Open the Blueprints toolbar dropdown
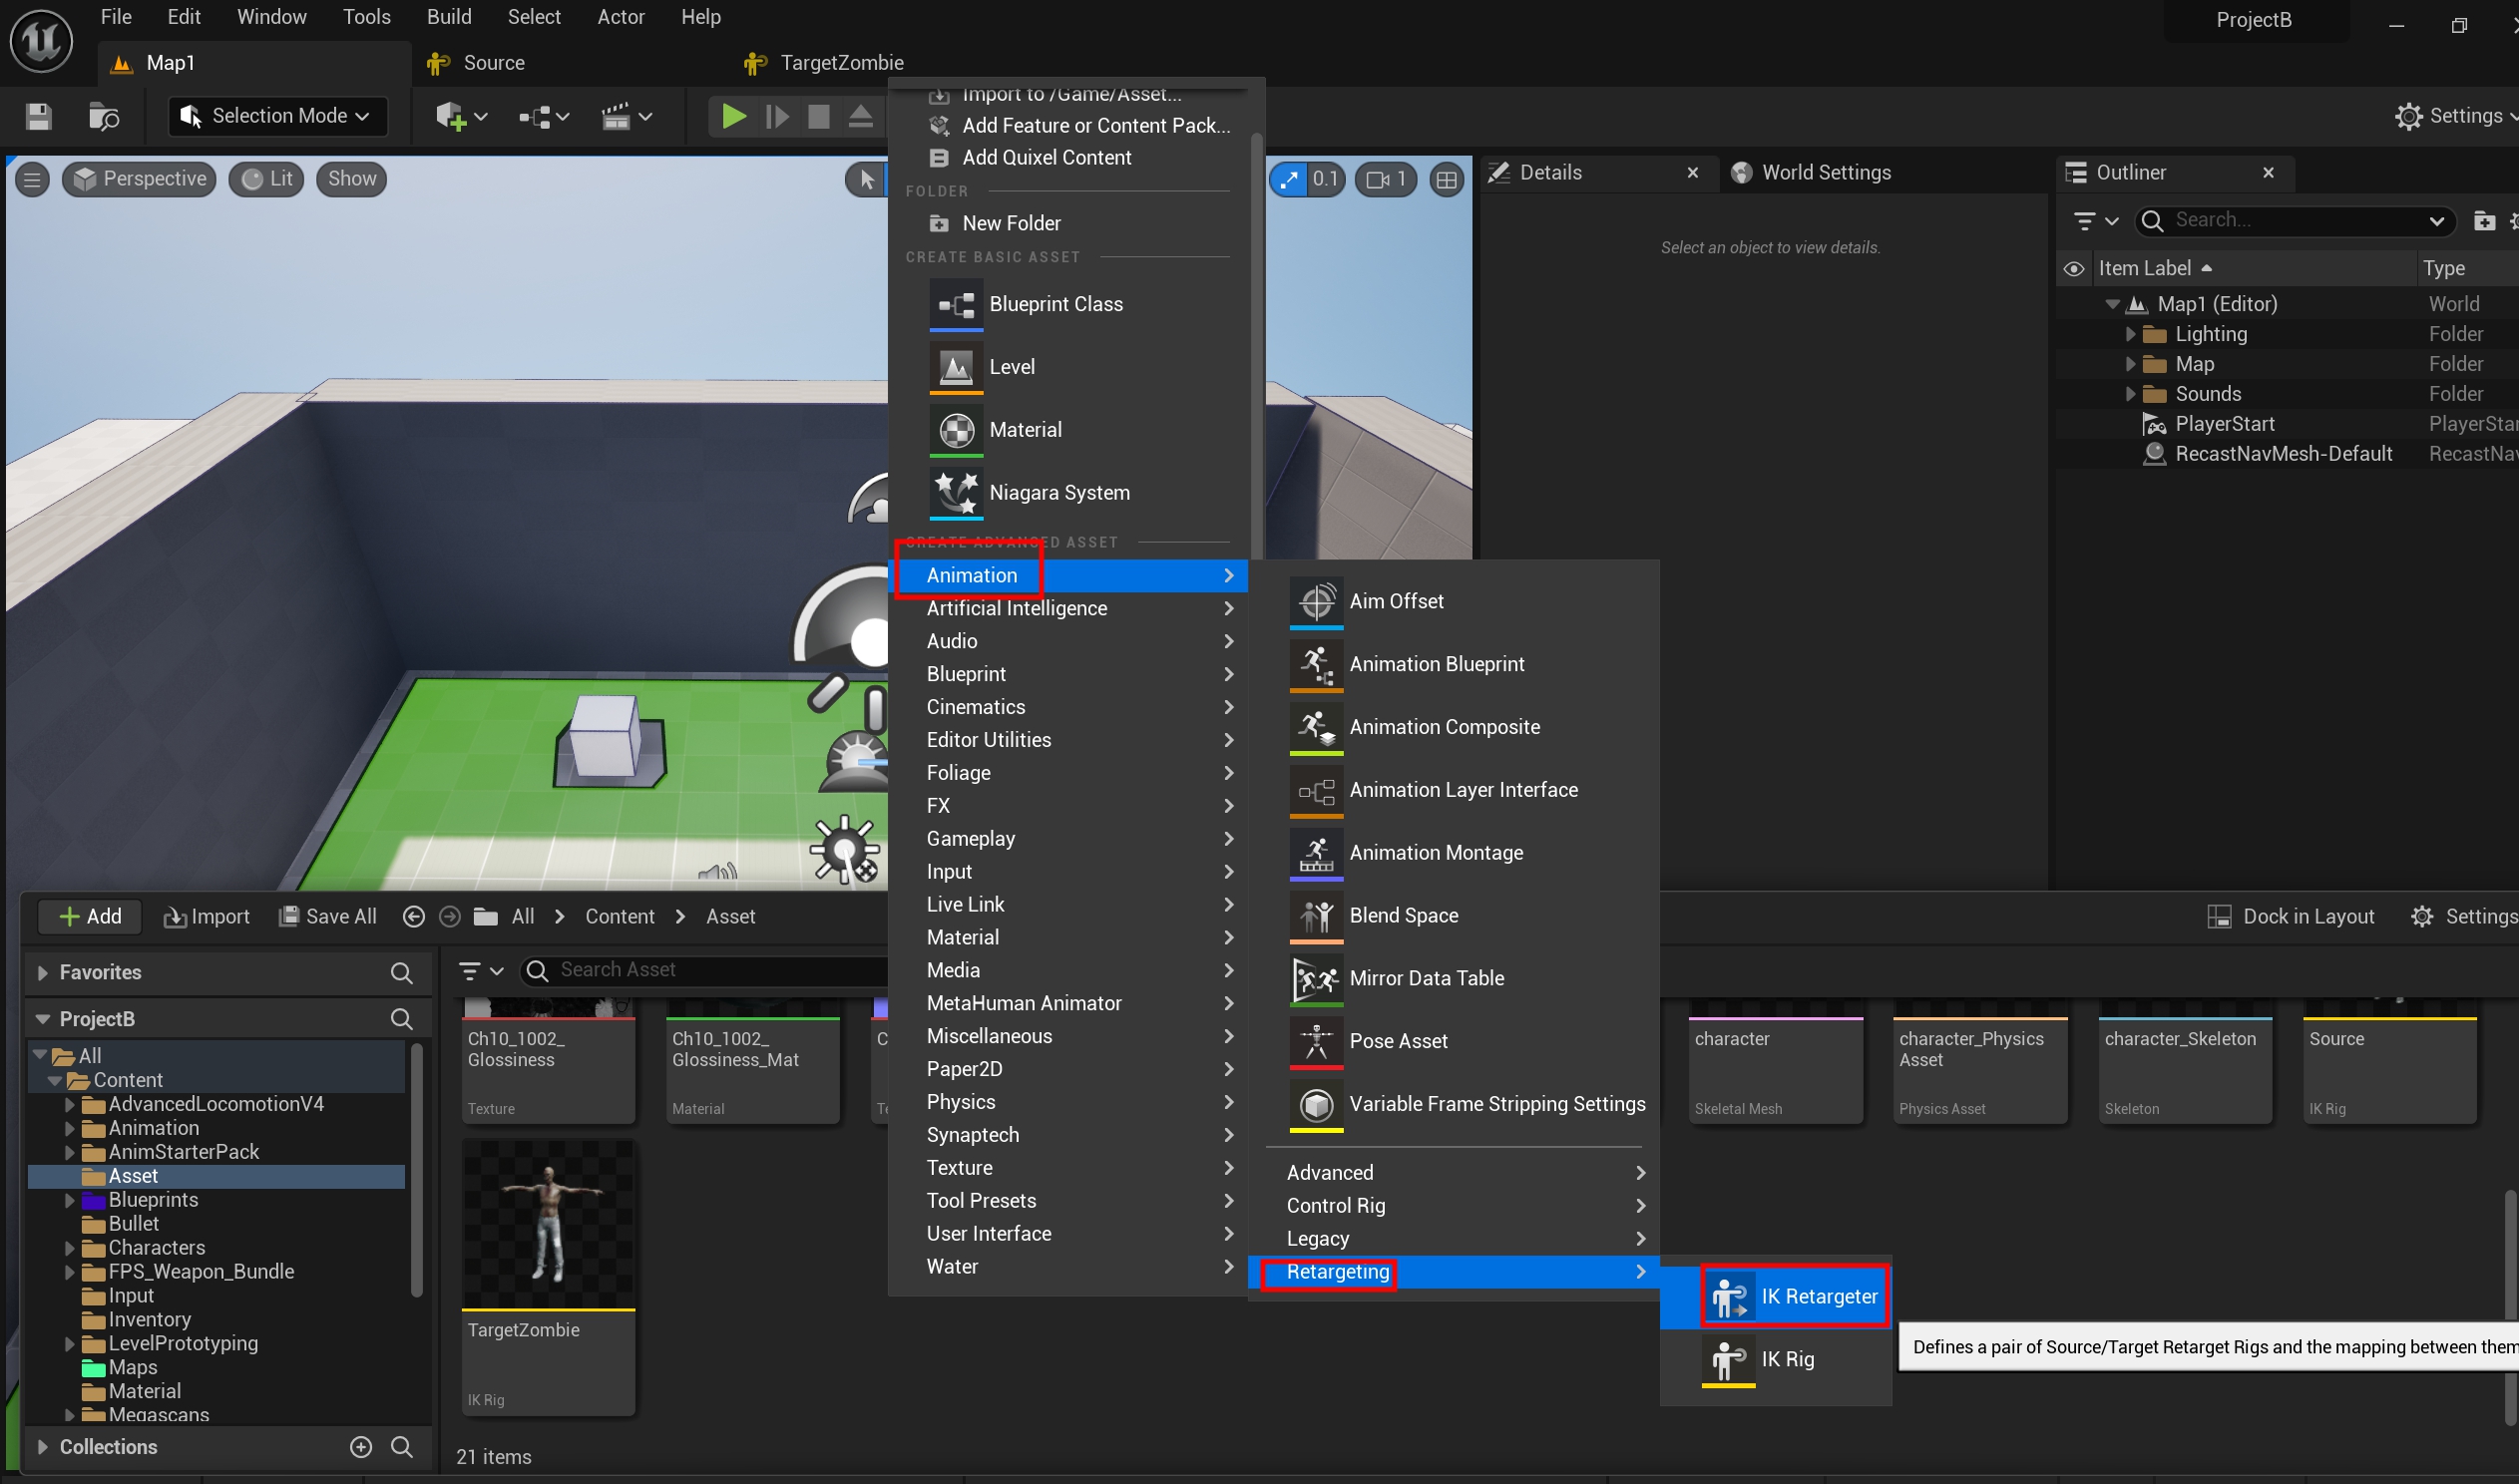This screenshot has height=1484, width=2519. [543, 116]
